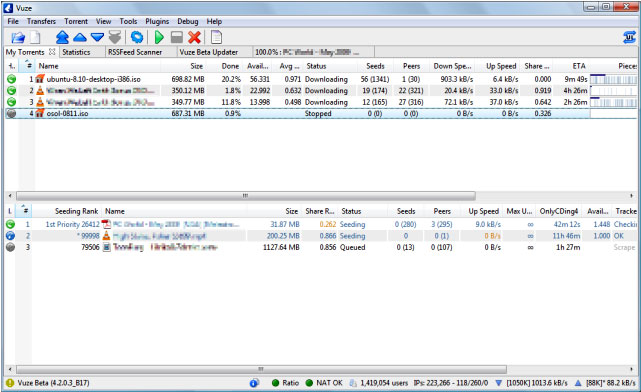Screen dimensions: 641x392
Task: Click the VLC cone icon in seeding row 2
Action: [106, 235]
